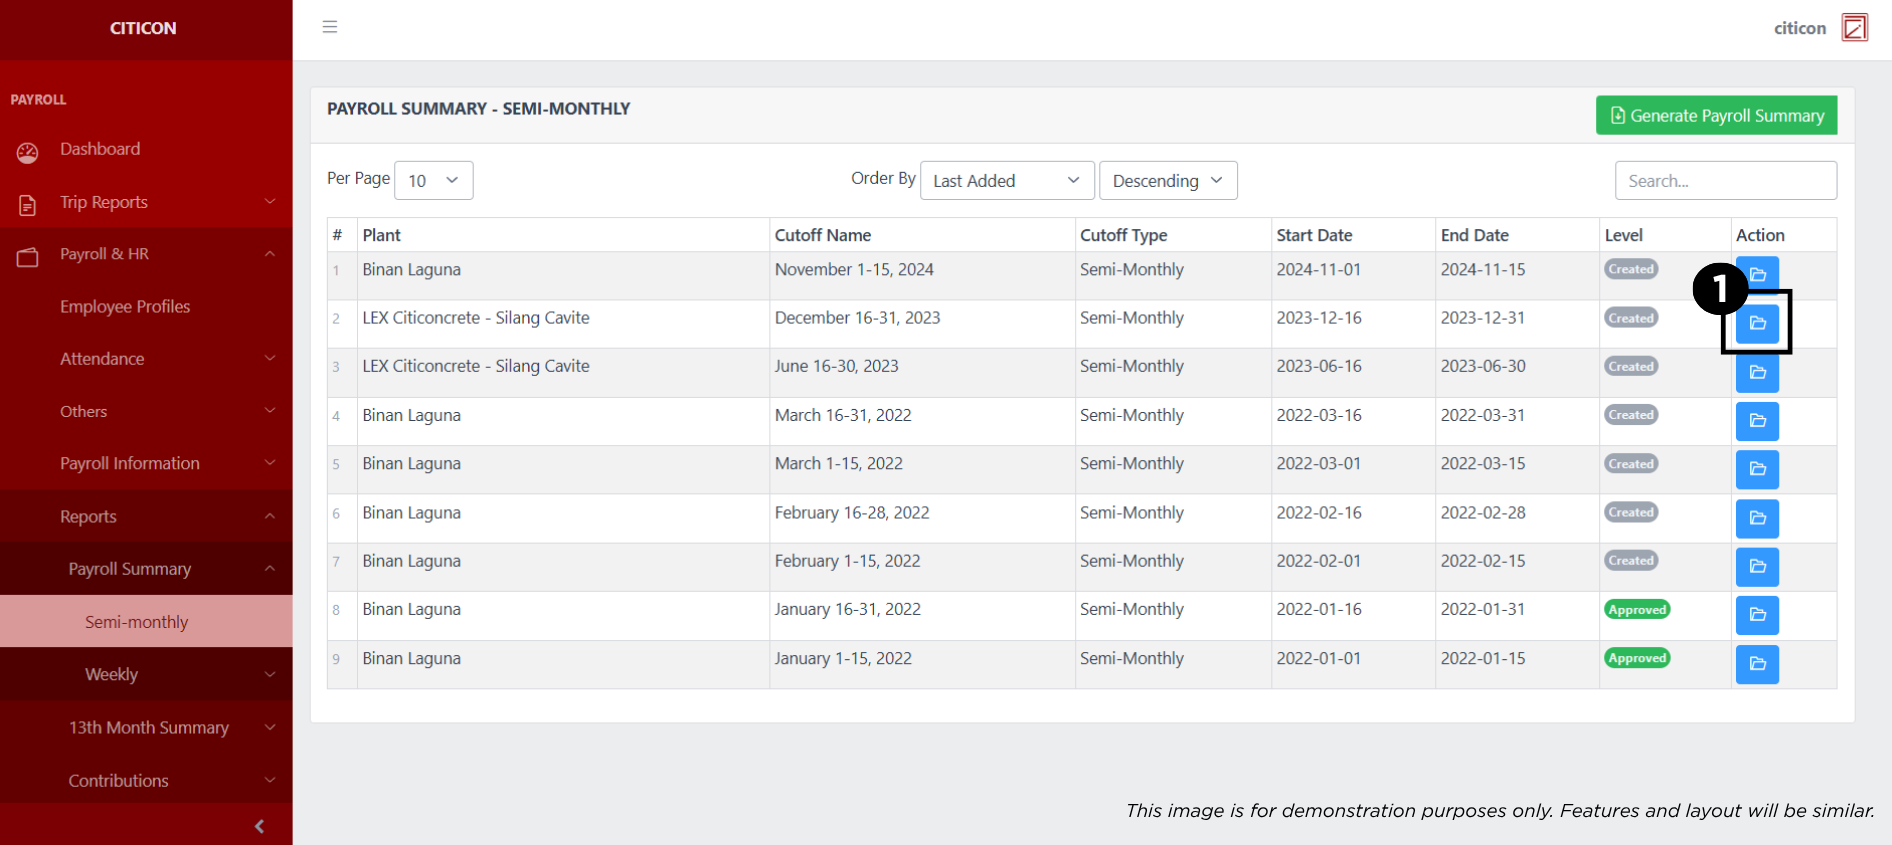
Task: Click the hamburger menu icon in header
Action: 330,27
